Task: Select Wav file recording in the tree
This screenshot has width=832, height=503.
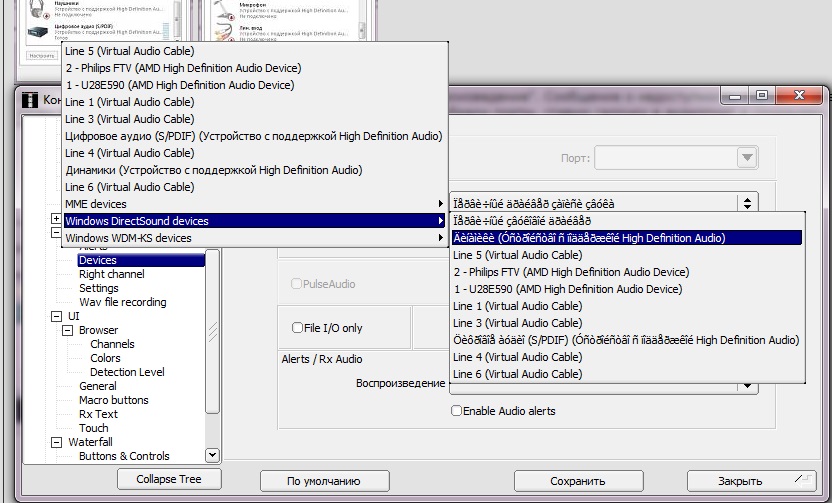Action: (123, 302)
